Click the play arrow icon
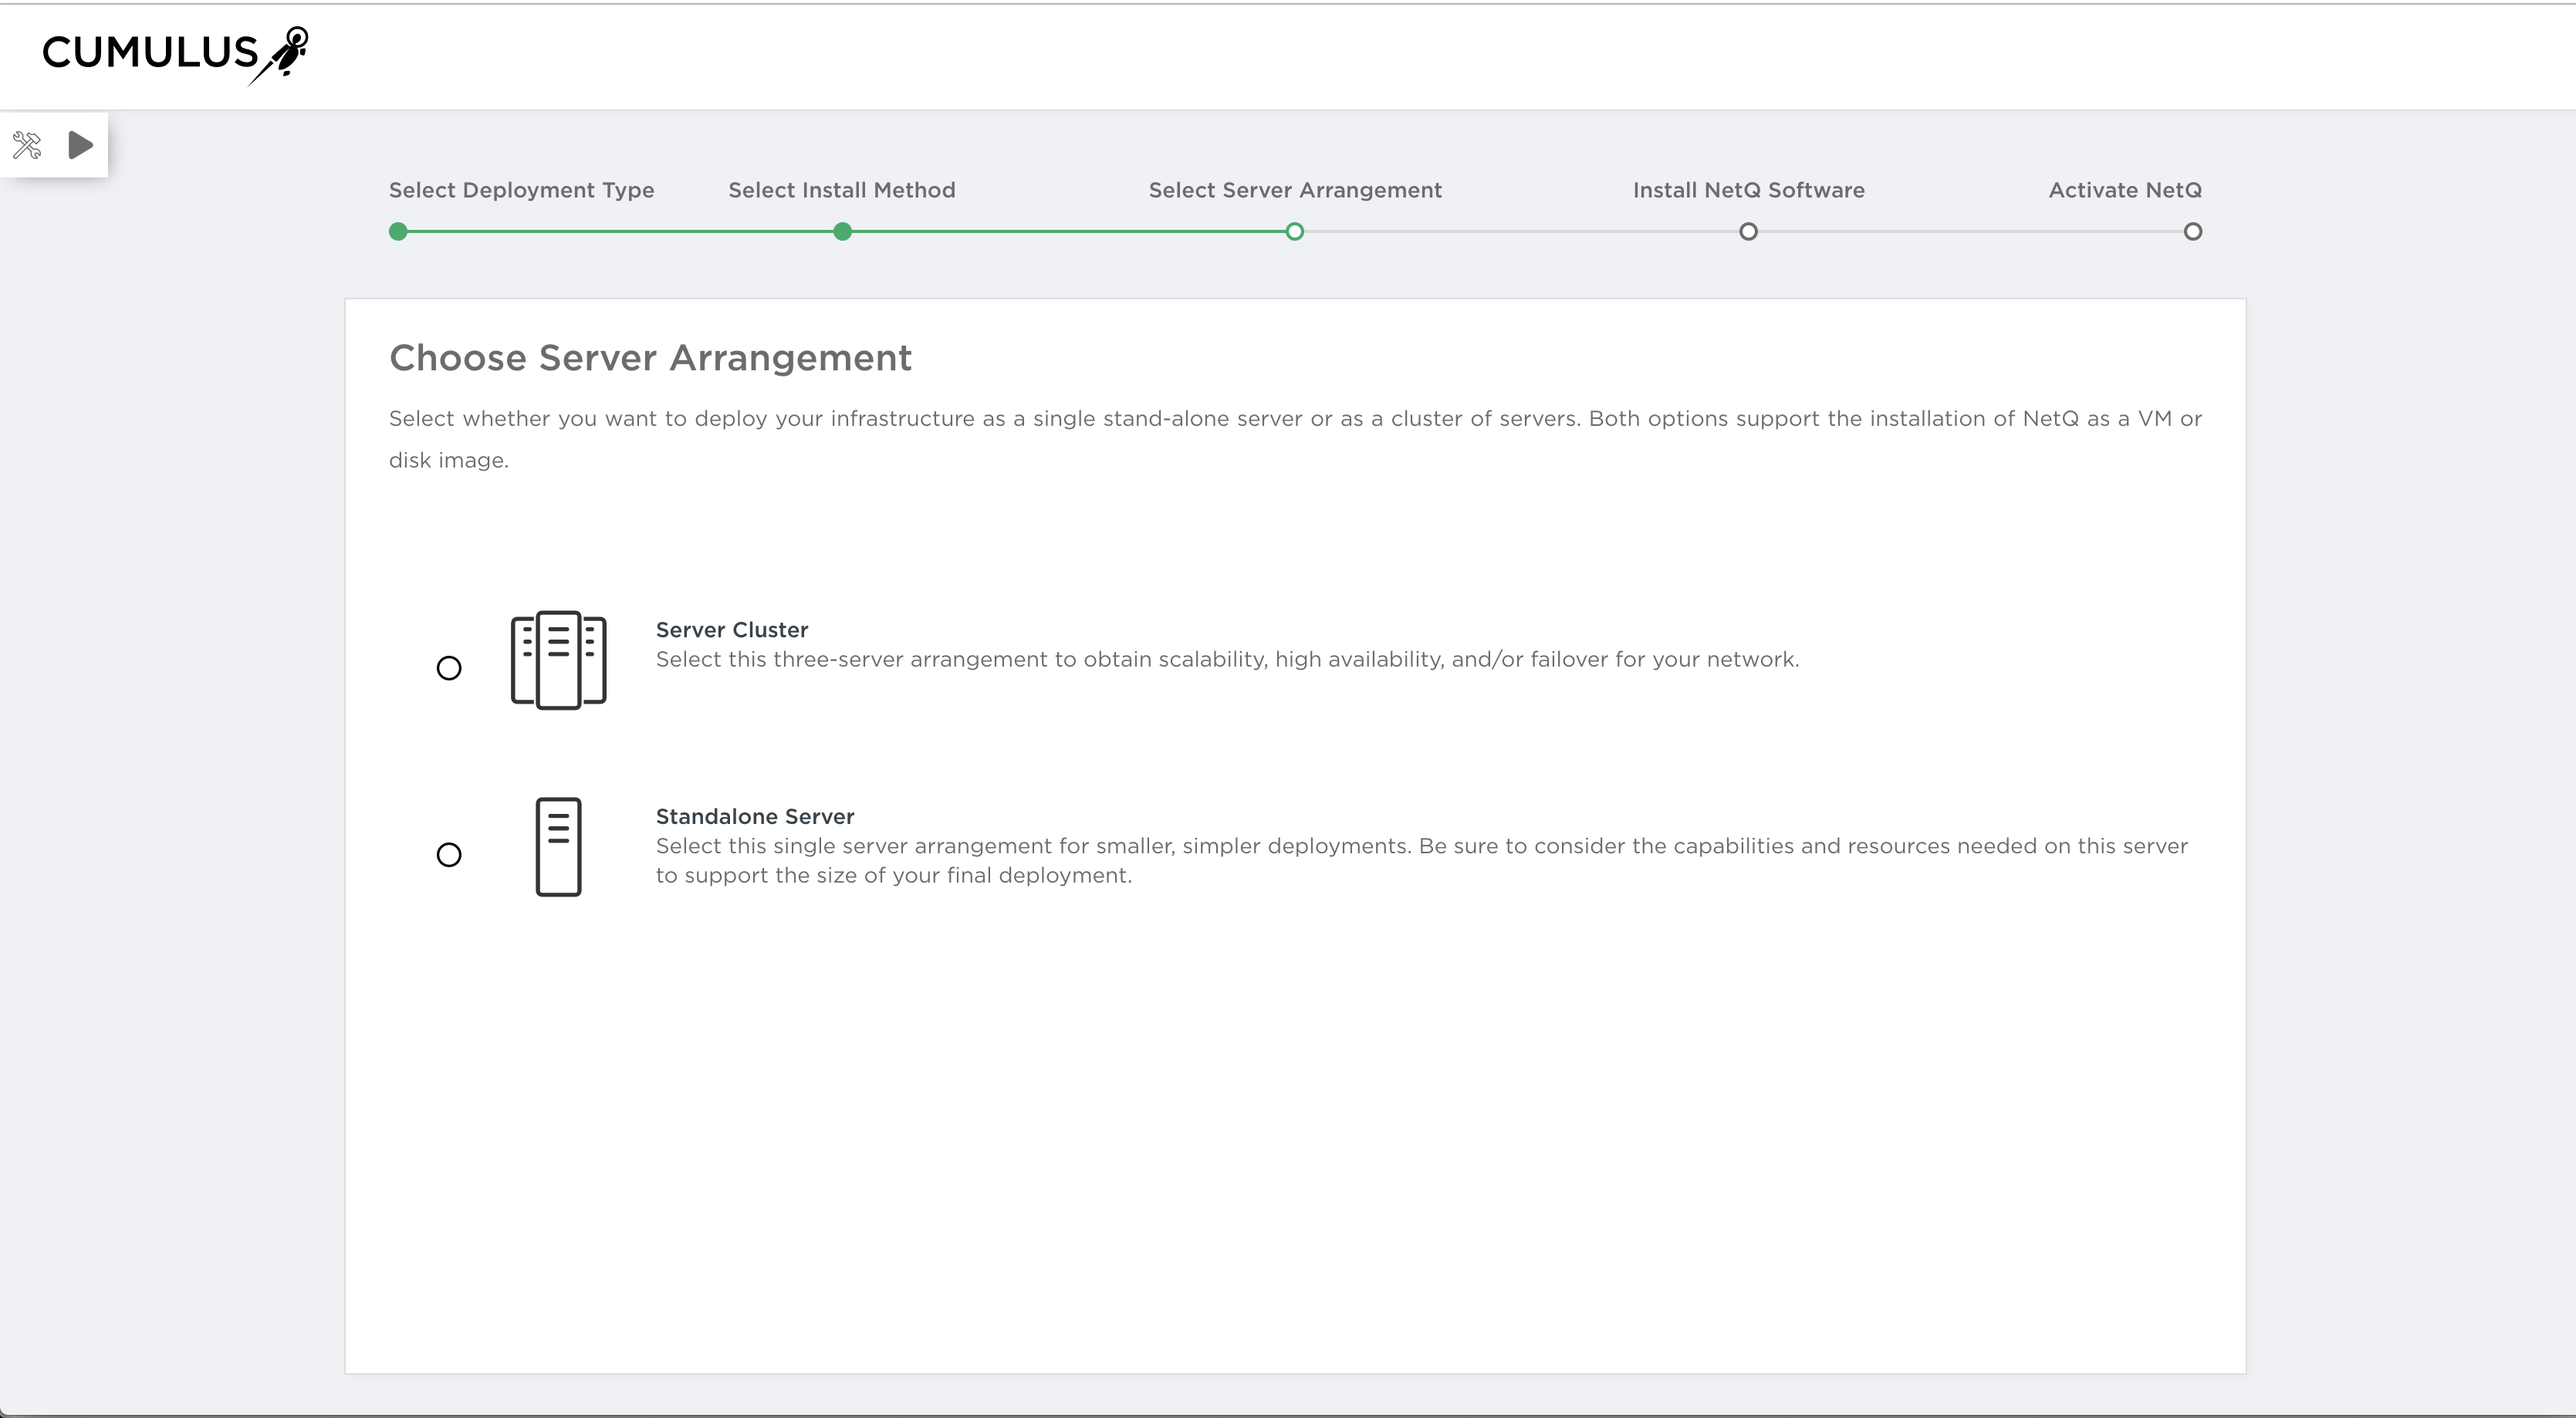Image resolution: width=2576 pixels, height=1418 pixels. [80, 145]
